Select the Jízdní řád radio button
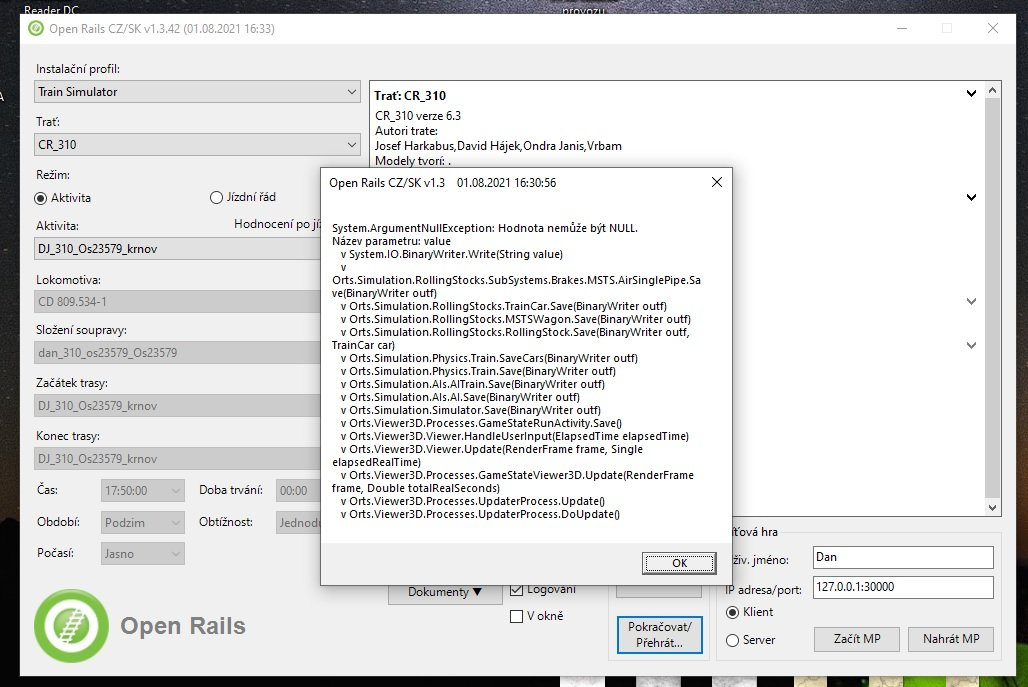This screenshot has height=687, width=1028. click(216, 197)
